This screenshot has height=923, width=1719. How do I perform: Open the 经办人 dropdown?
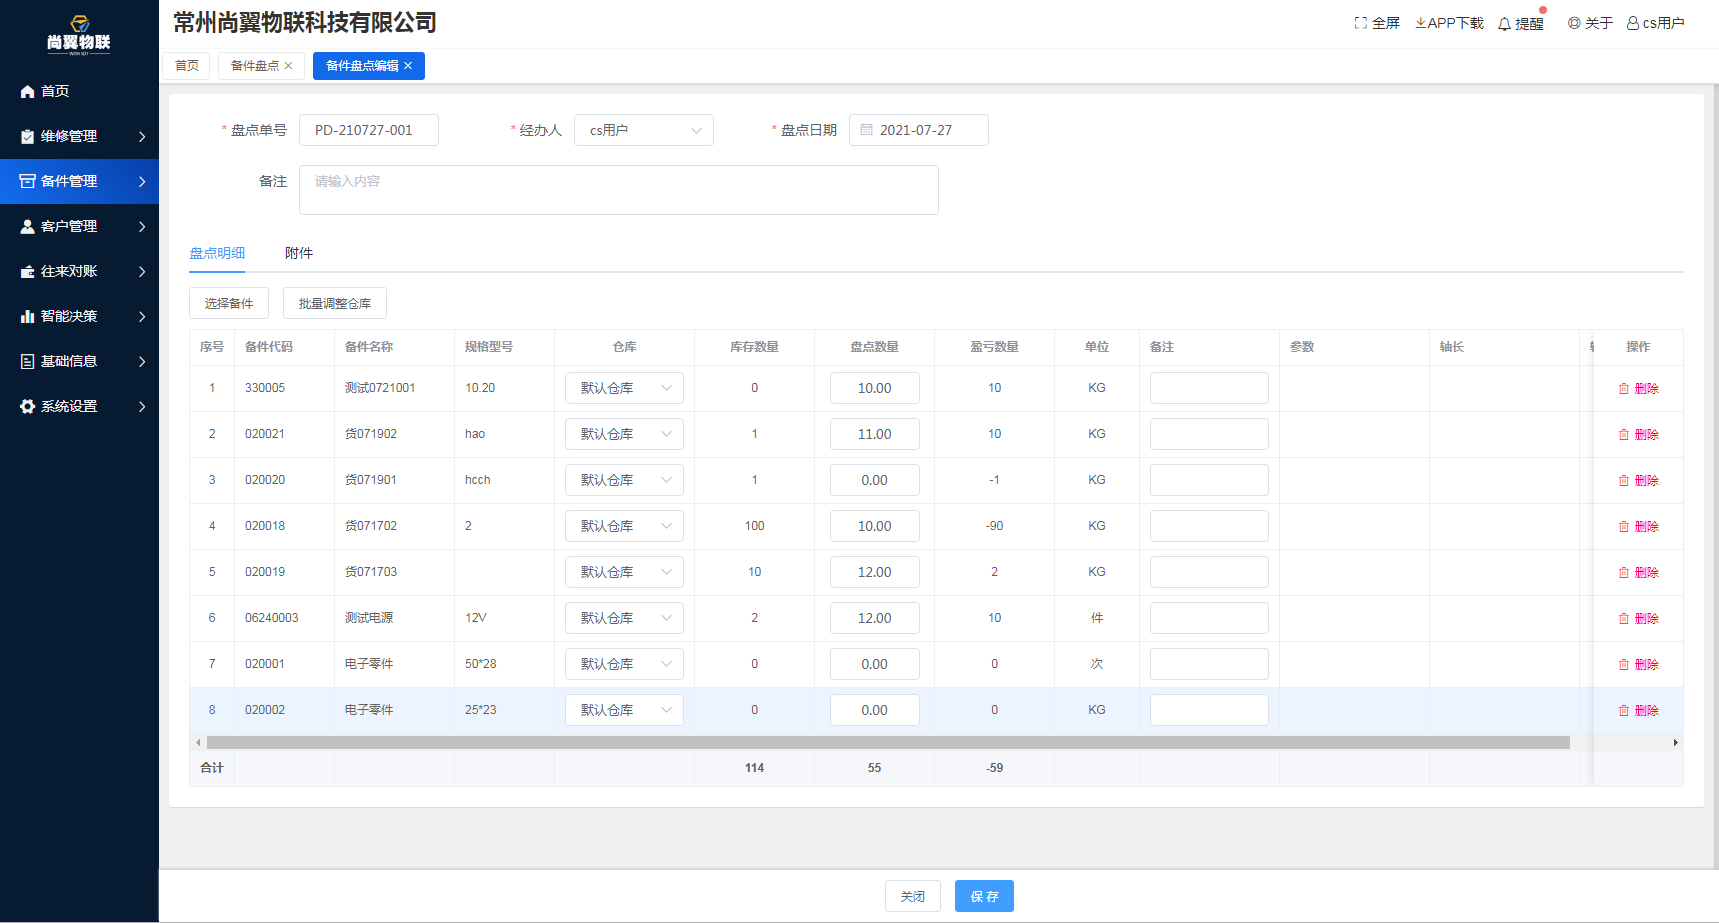pyautogui.click(x=643, y=130)
